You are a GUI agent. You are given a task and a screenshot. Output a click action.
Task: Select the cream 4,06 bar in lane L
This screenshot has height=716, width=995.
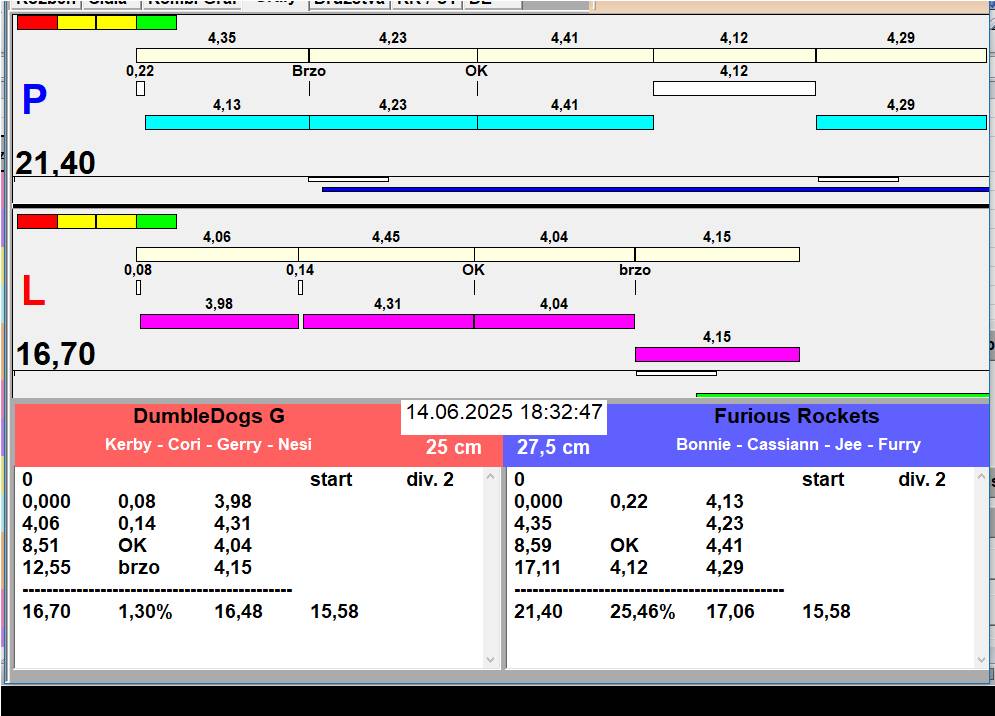point(217,255)
